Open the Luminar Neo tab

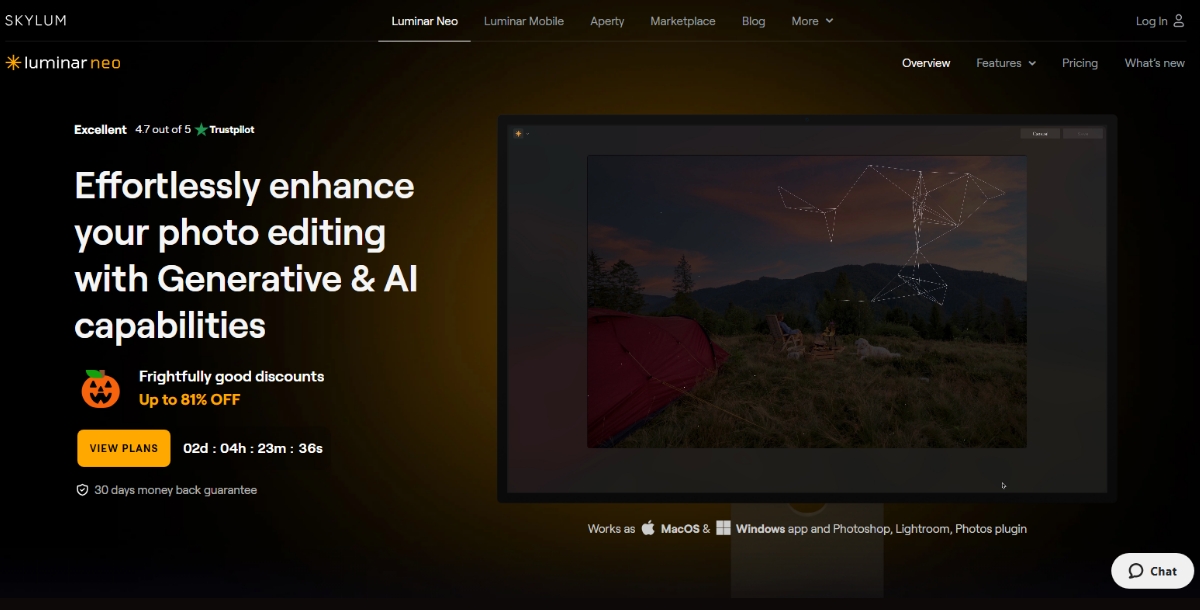(x=424, y=21)
